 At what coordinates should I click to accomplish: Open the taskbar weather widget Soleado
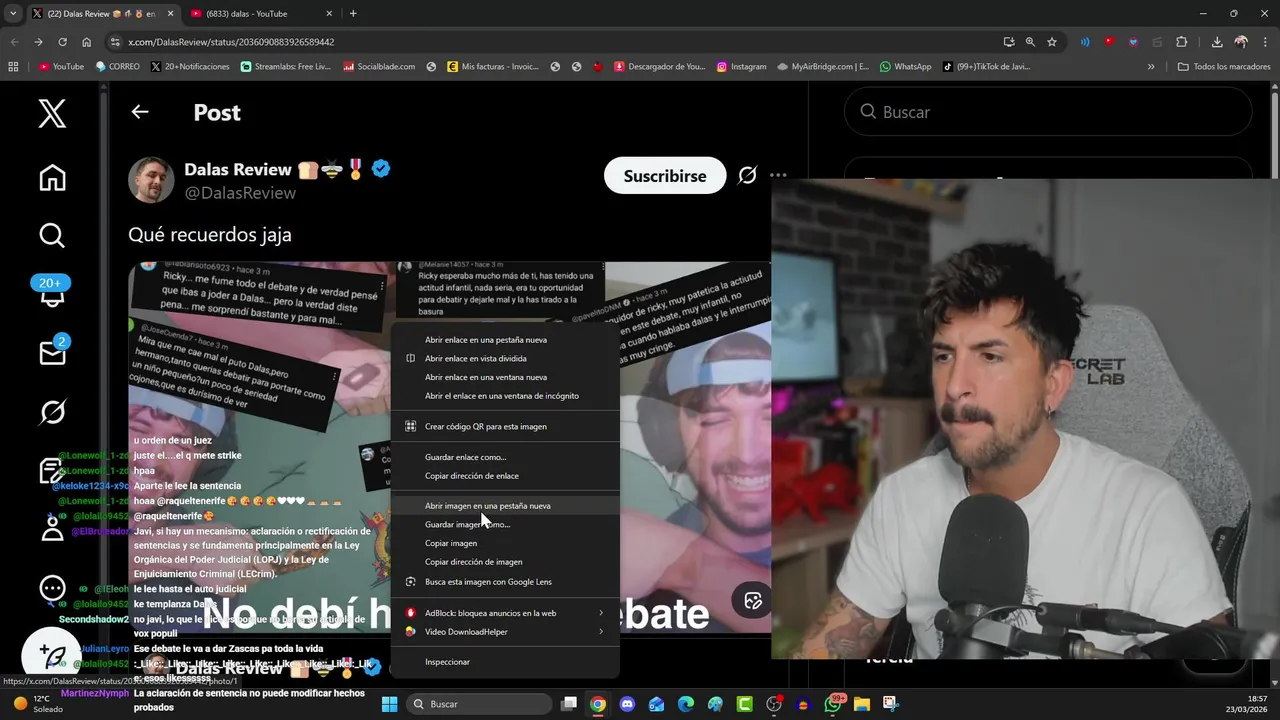tap(36, 704)
